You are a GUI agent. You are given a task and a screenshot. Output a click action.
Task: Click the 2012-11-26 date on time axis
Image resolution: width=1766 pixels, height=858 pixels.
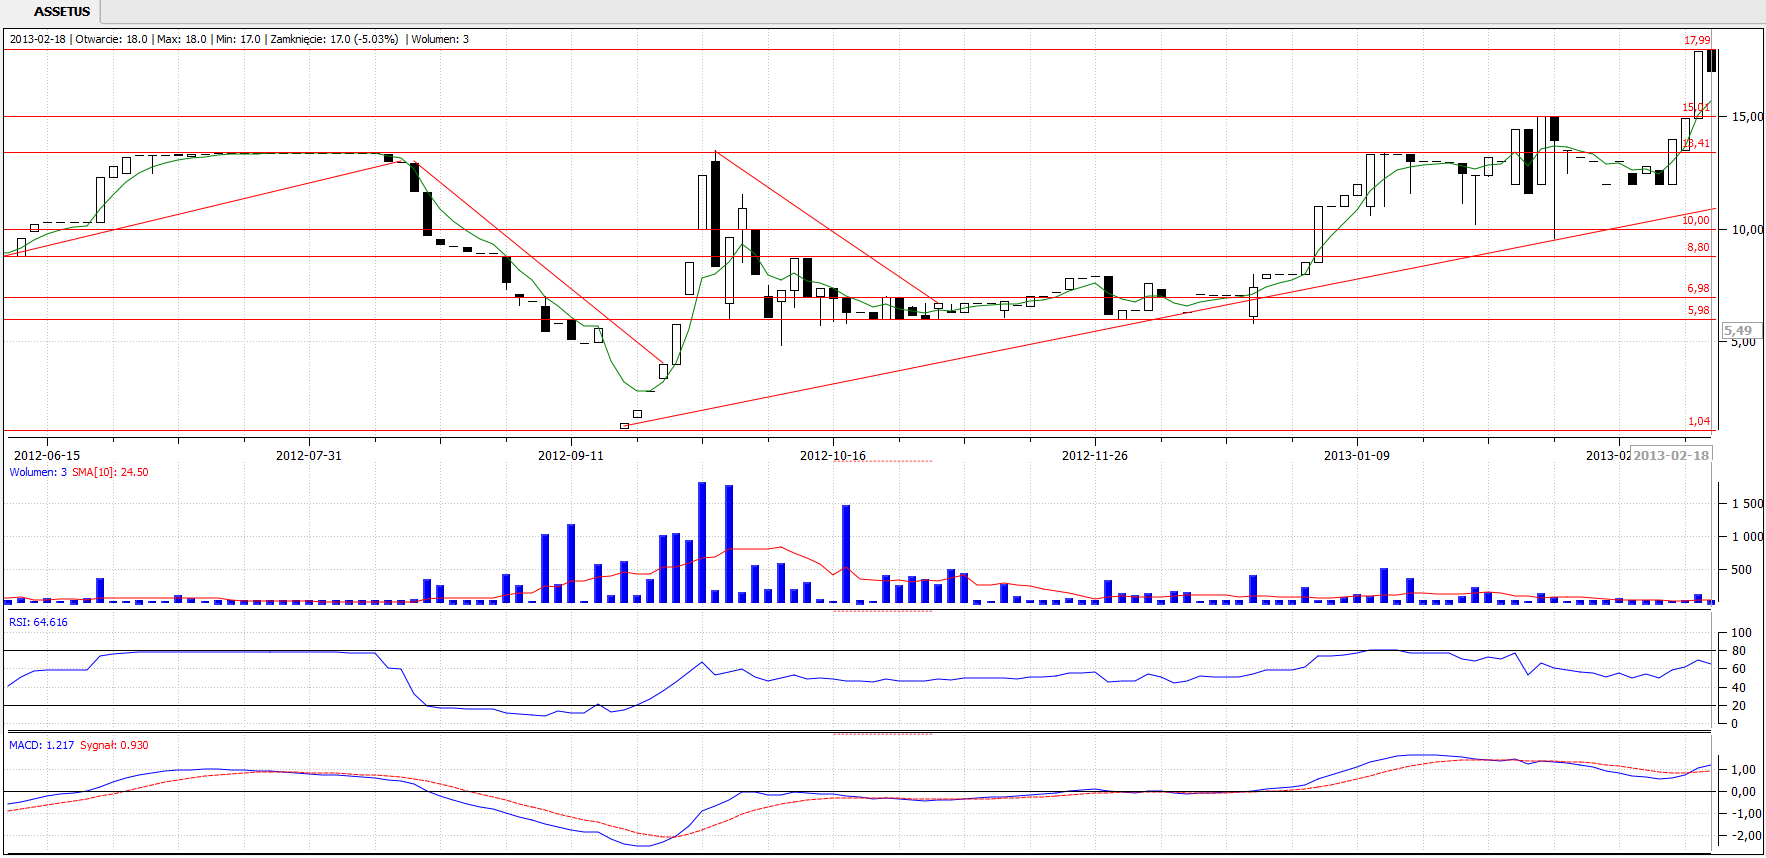[x=1094, y=456]
